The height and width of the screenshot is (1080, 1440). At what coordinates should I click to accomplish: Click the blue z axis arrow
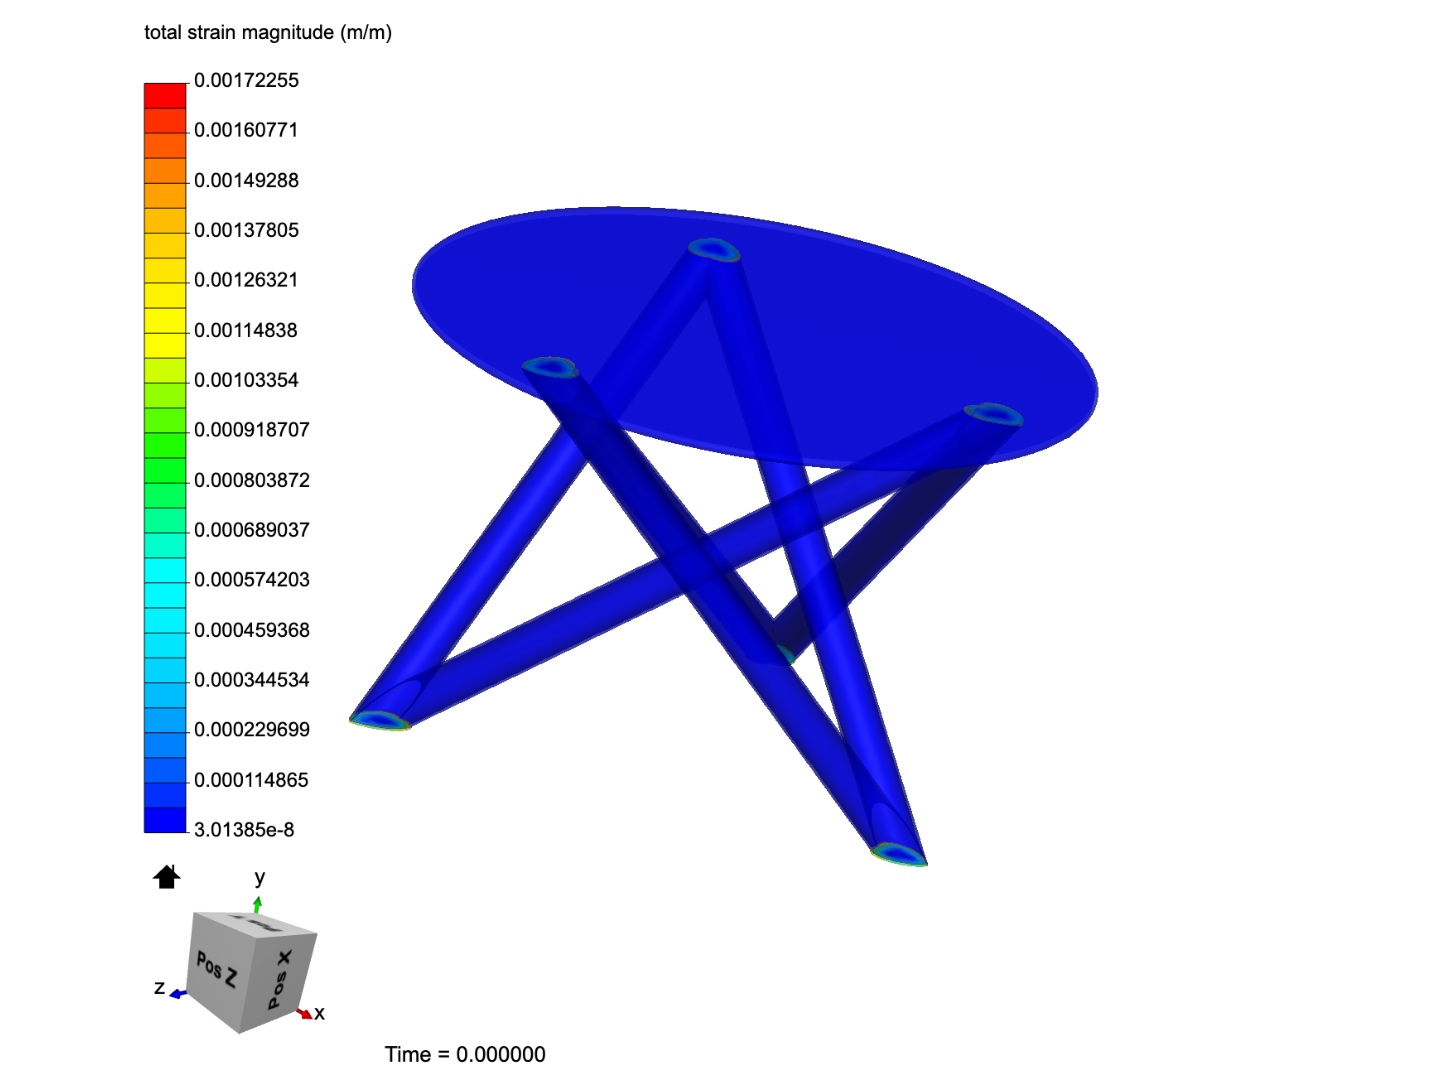[x=177, y=994]
